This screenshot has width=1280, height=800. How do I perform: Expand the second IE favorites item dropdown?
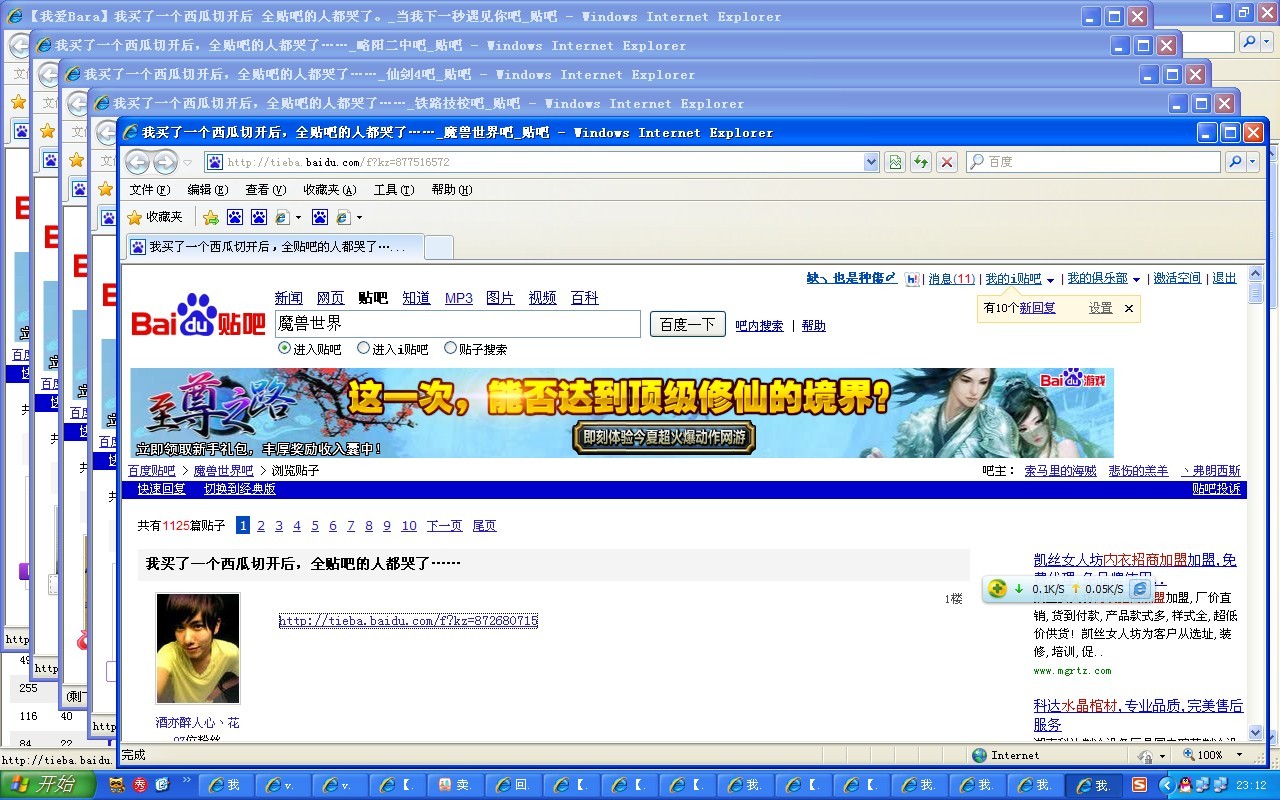click(x=359, y=218)
